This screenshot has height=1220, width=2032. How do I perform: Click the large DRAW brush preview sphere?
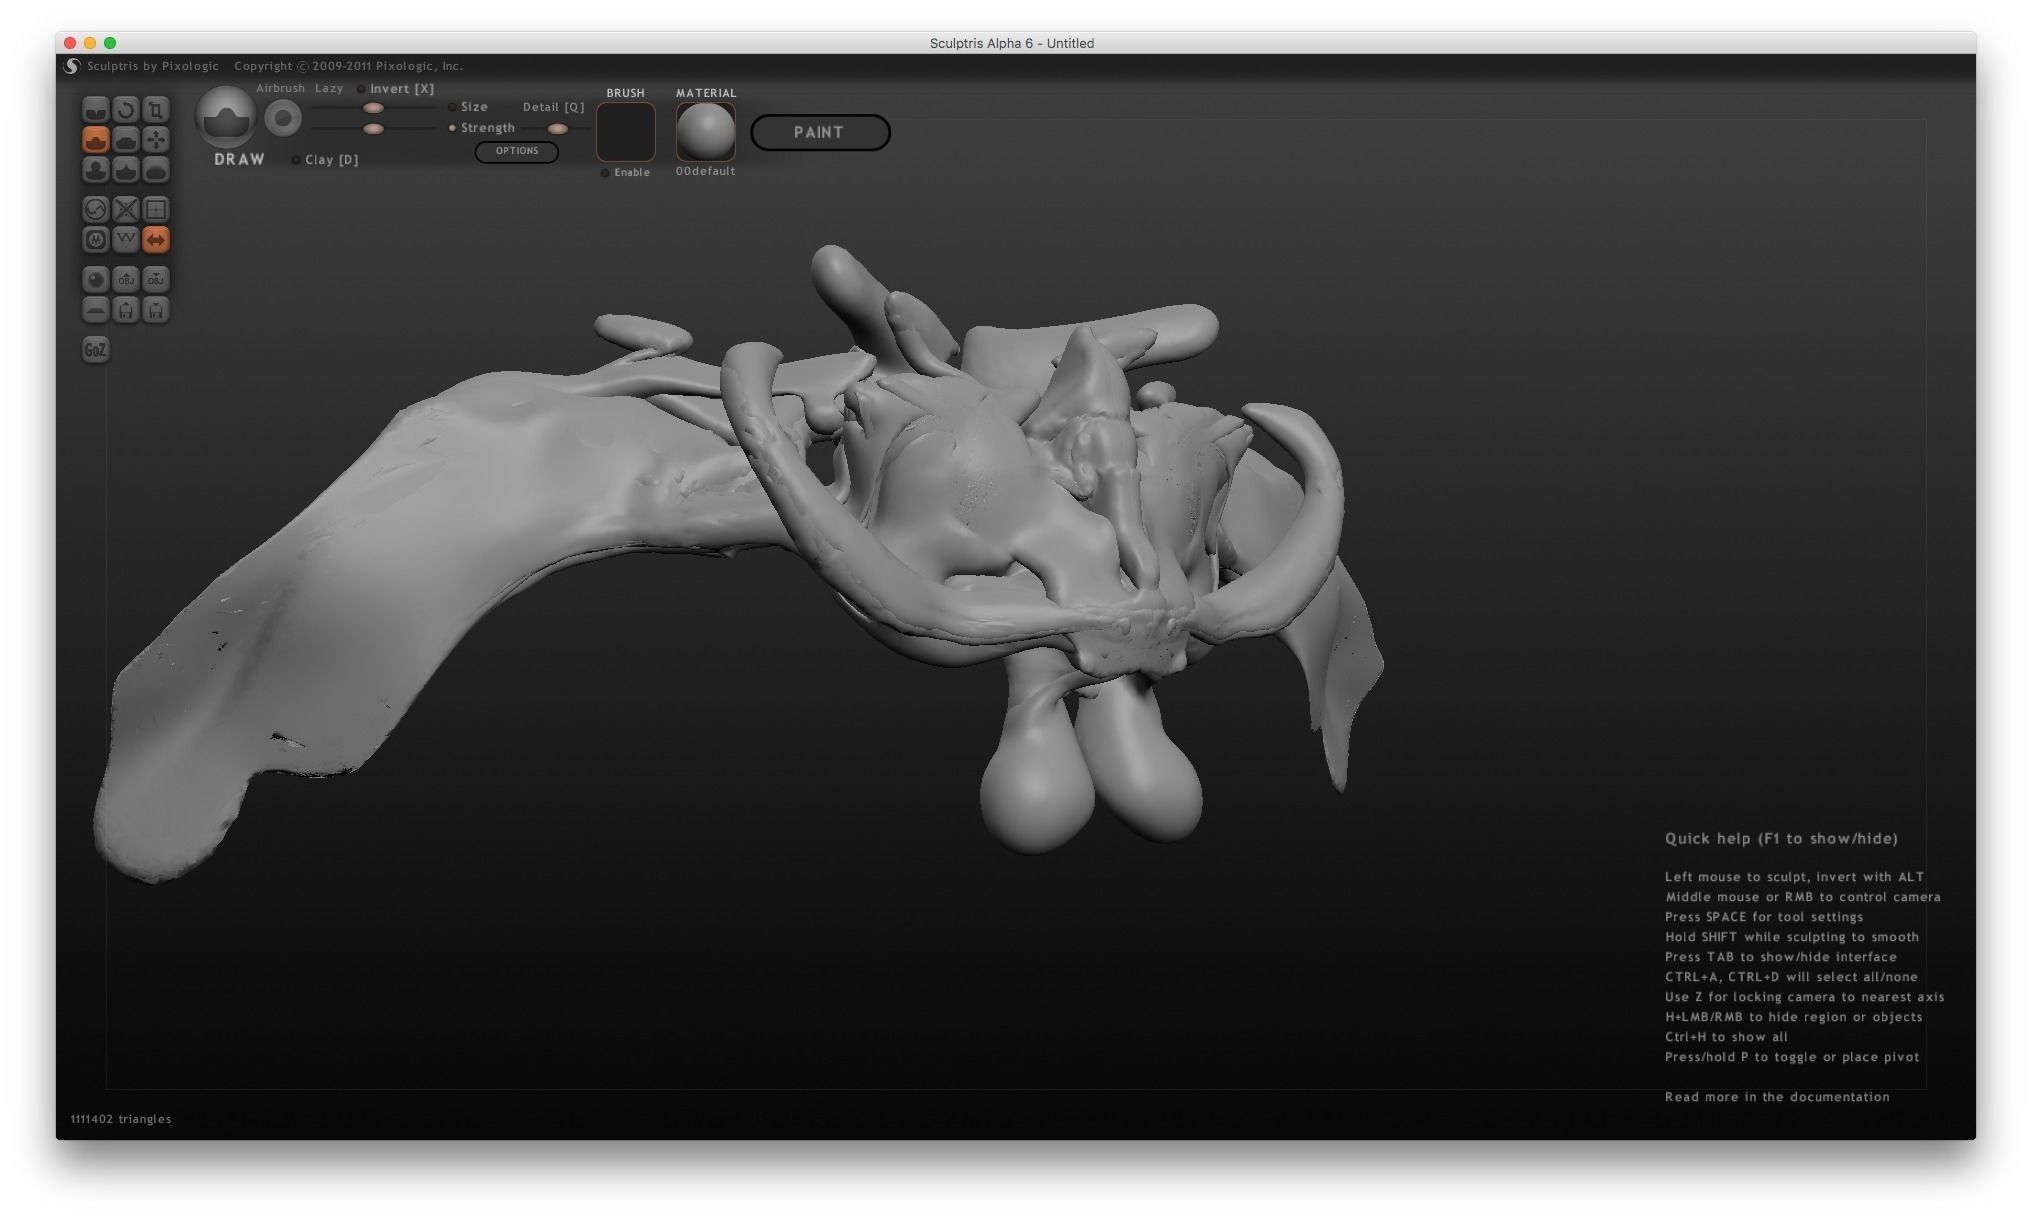pos(226,117)
